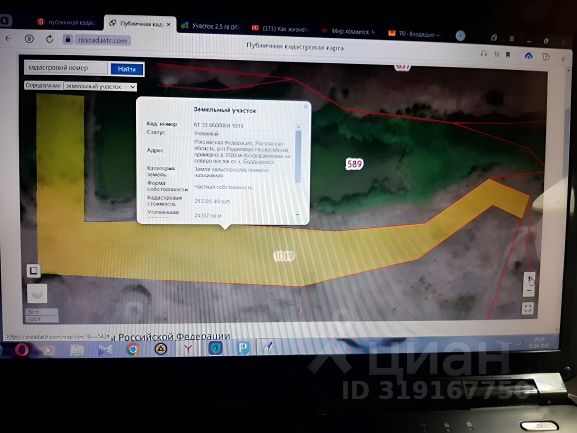Go back with browser back arrow
Image resolution: width=577 pixels, height=433 pixels.
(9, 38)
